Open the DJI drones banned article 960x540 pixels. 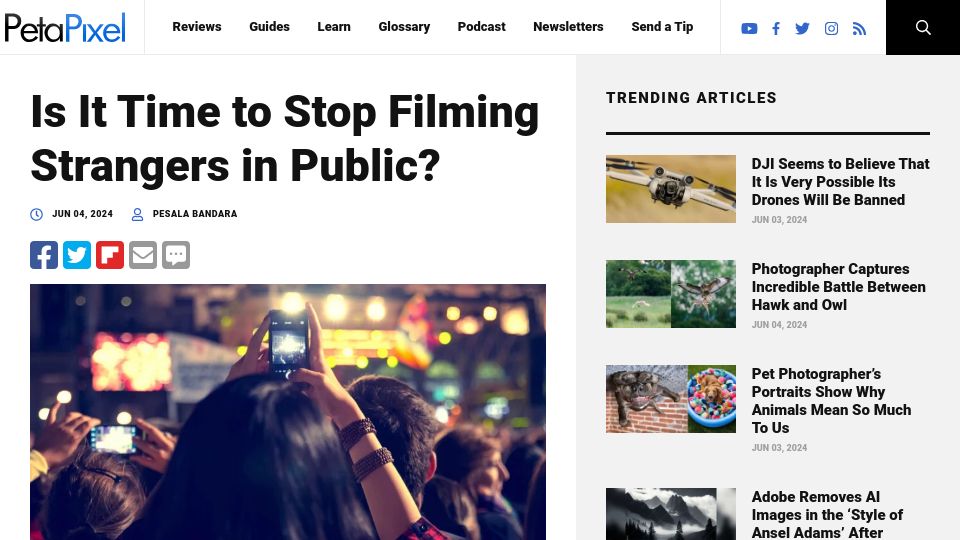[x=841, y=182]
